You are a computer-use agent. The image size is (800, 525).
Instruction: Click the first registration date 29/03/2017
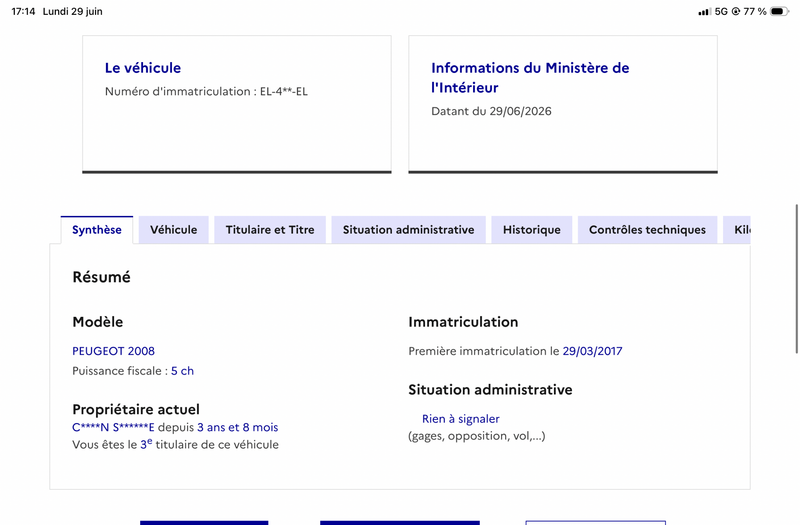coord(592,351)
